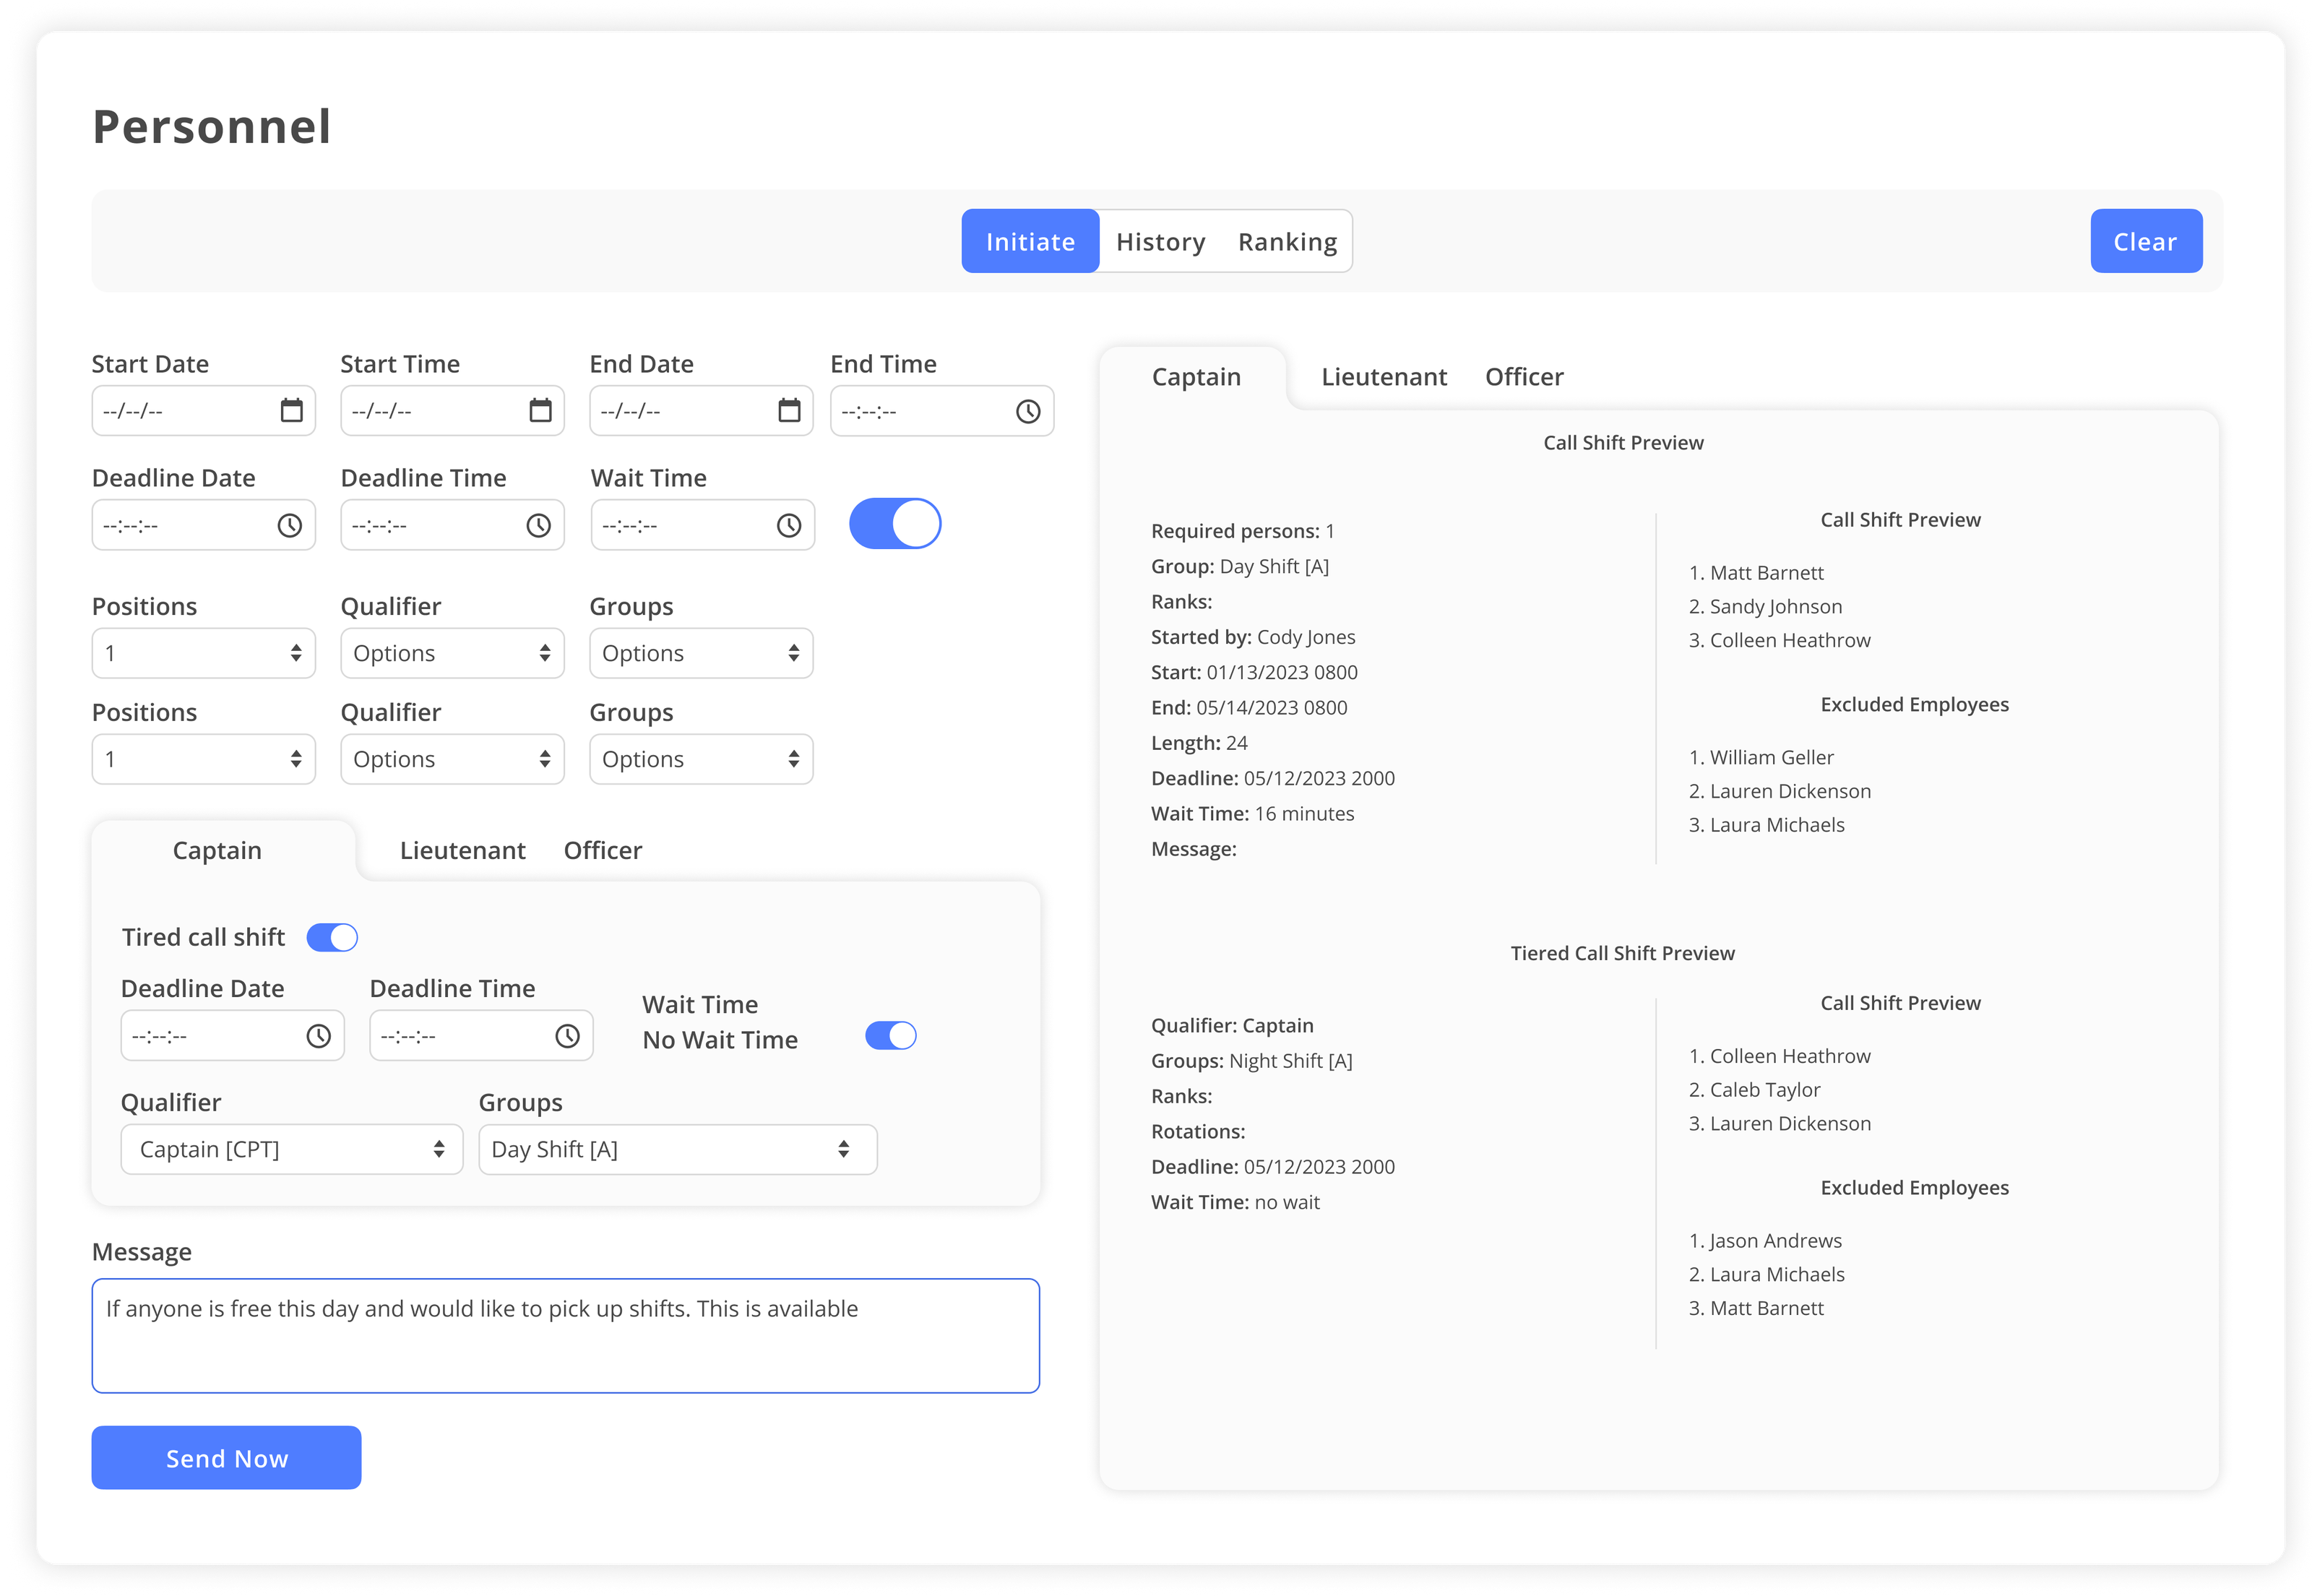Screen dimensions: 2312x1596
Task: Open the Start Date calendar icon
Action: [291, 410]
